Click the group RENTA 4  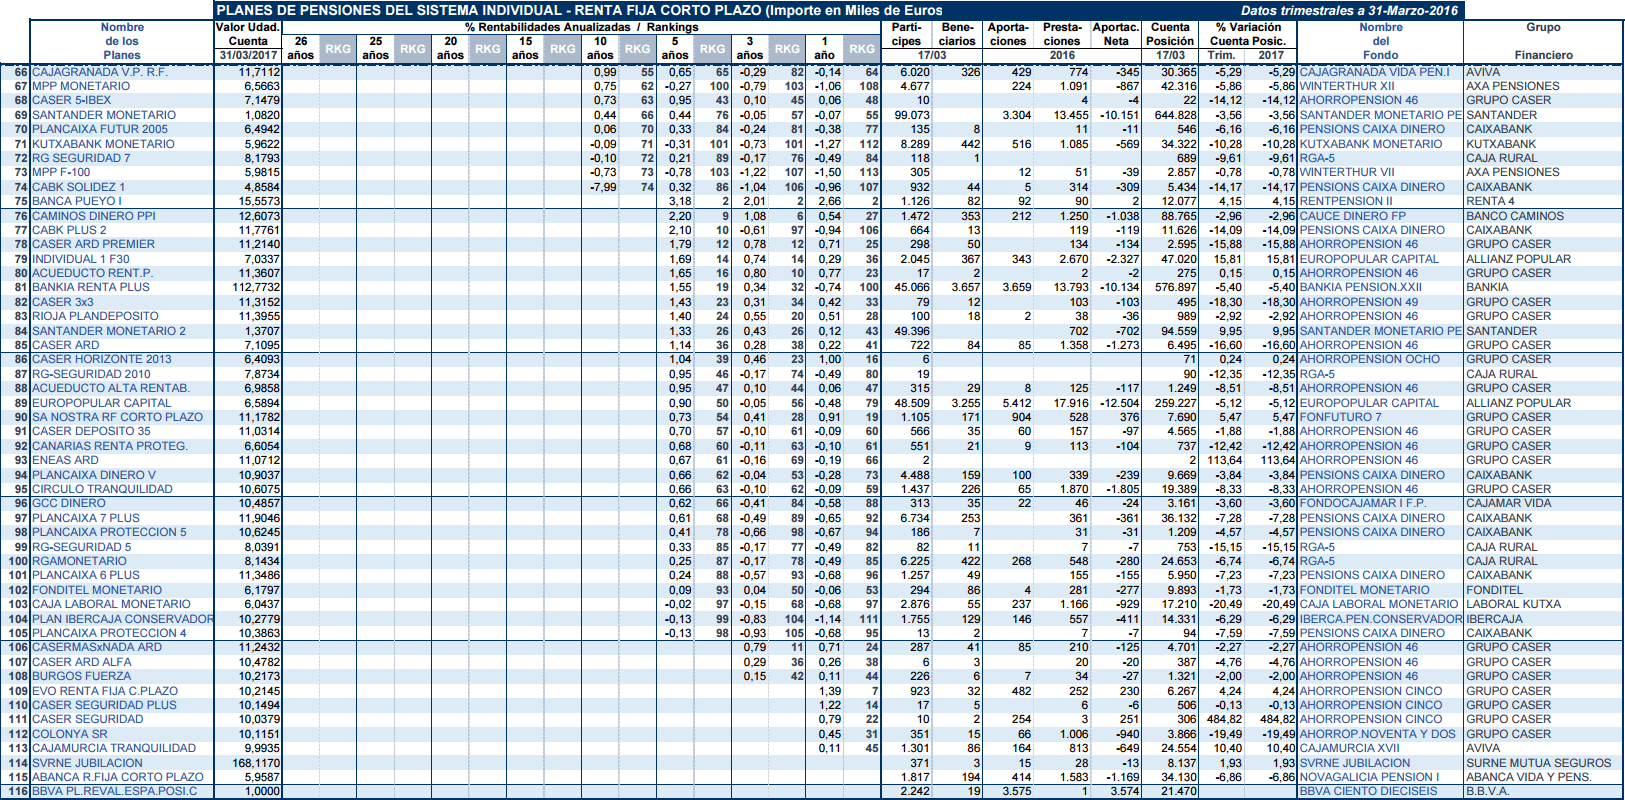(1492, 201)
